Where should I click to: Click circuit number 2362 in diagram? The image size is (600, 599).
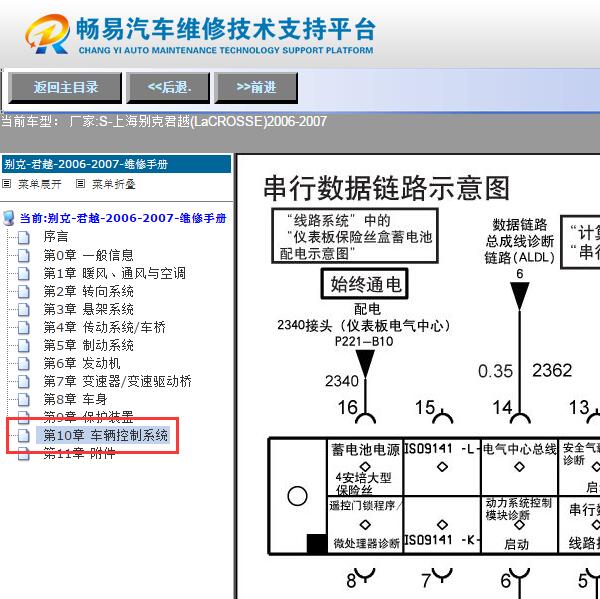(x=552, y=370)
